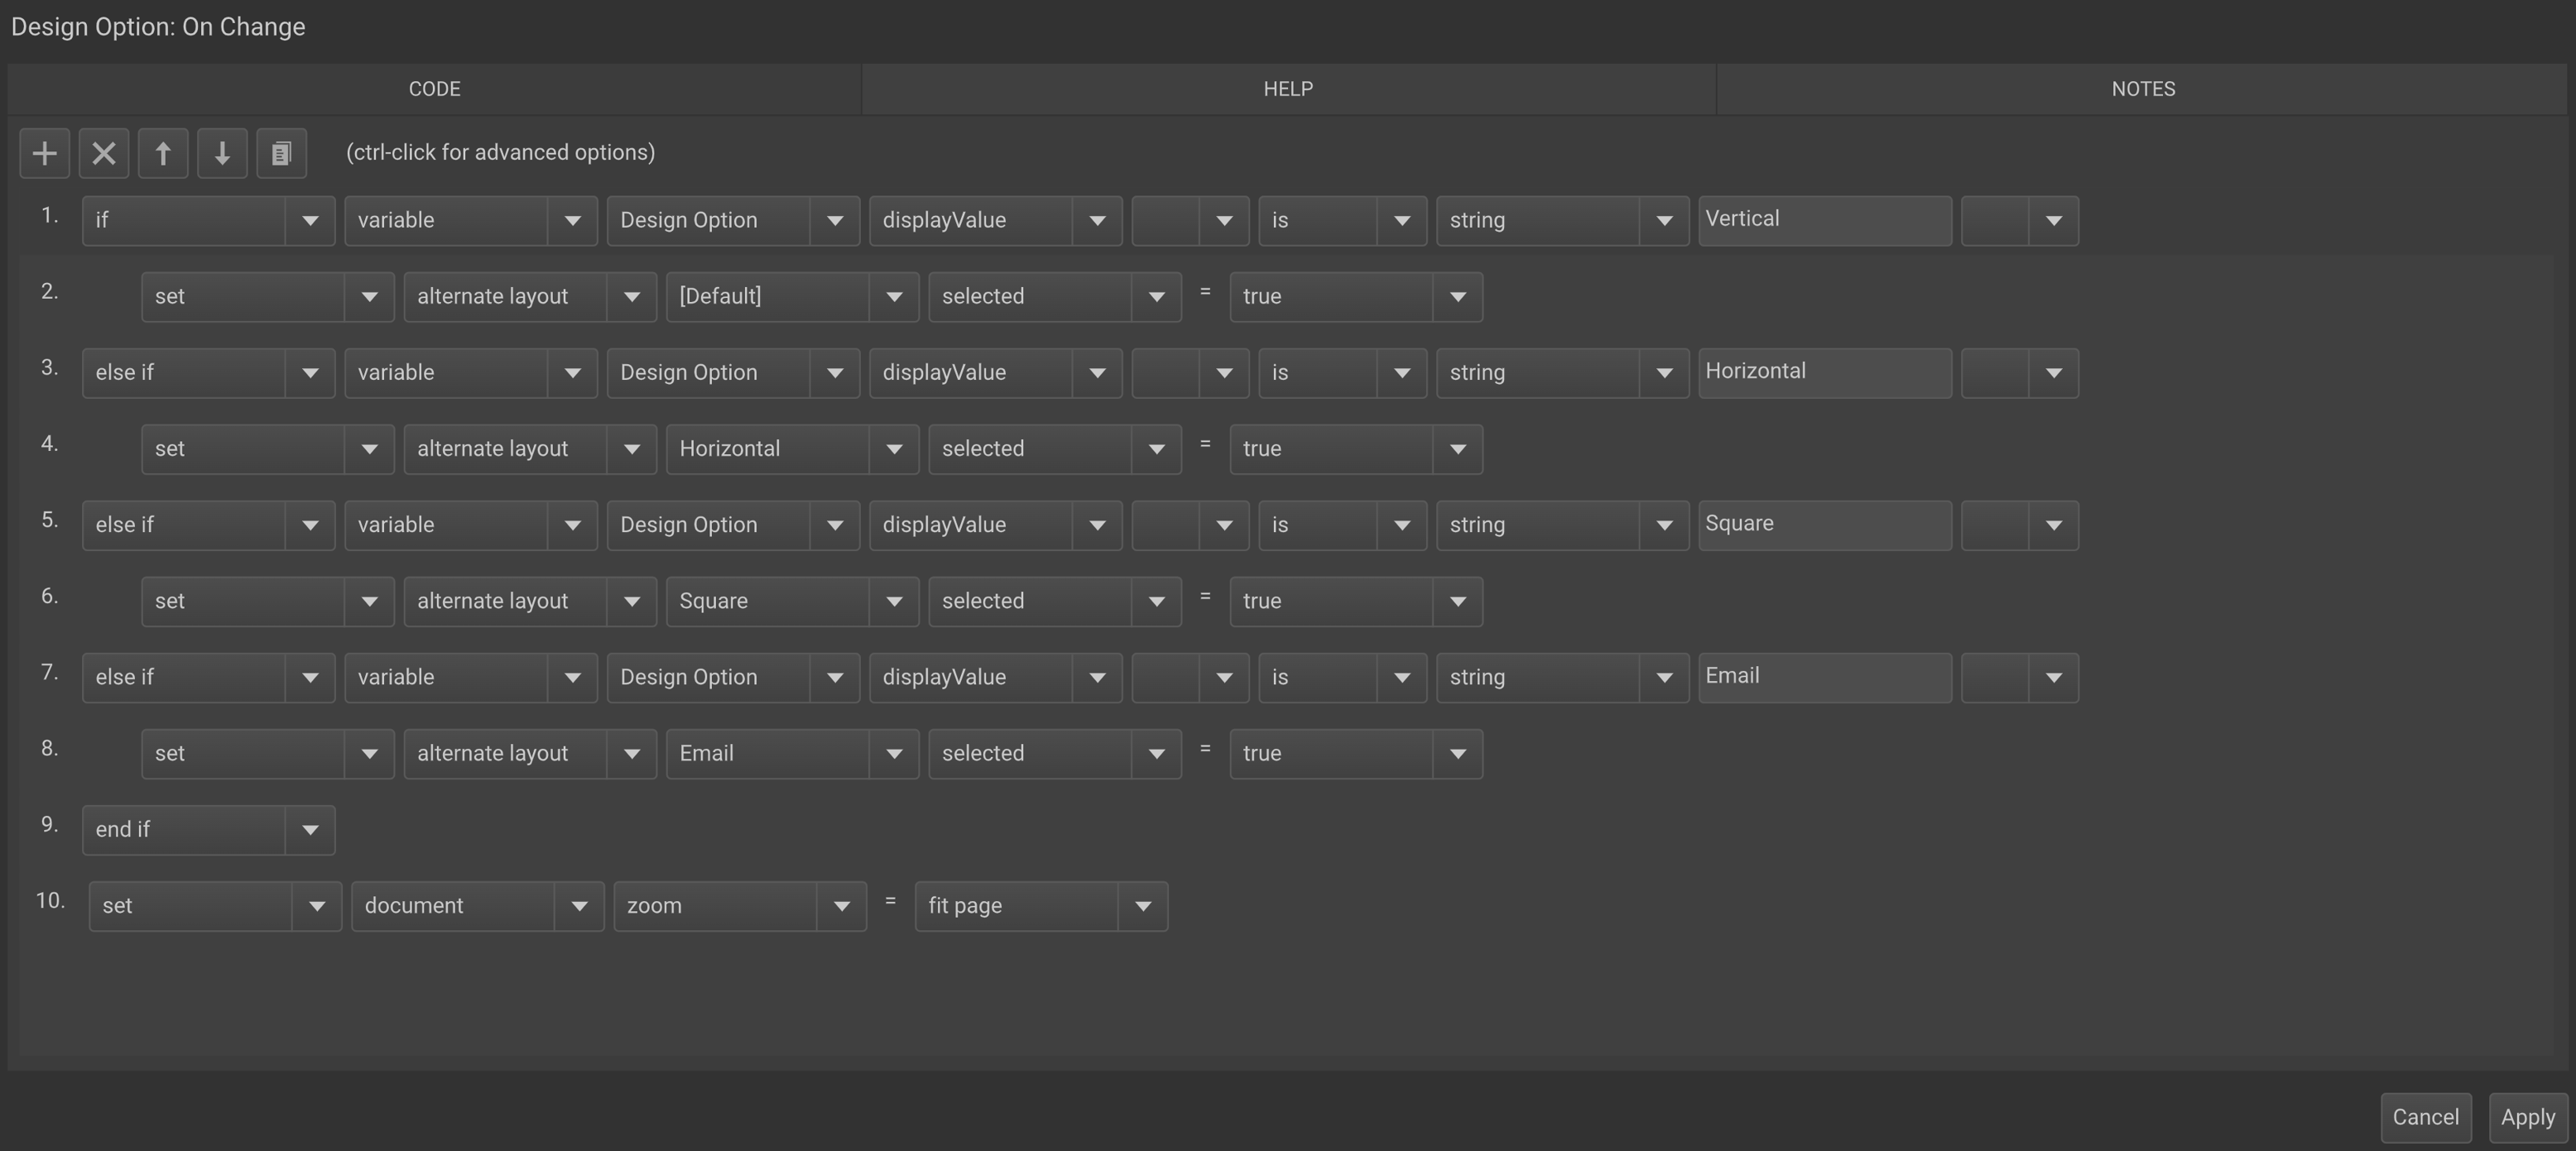Select the CODE tab
This screenshot has height=1151, width=2576.
[x=434, y=89]
